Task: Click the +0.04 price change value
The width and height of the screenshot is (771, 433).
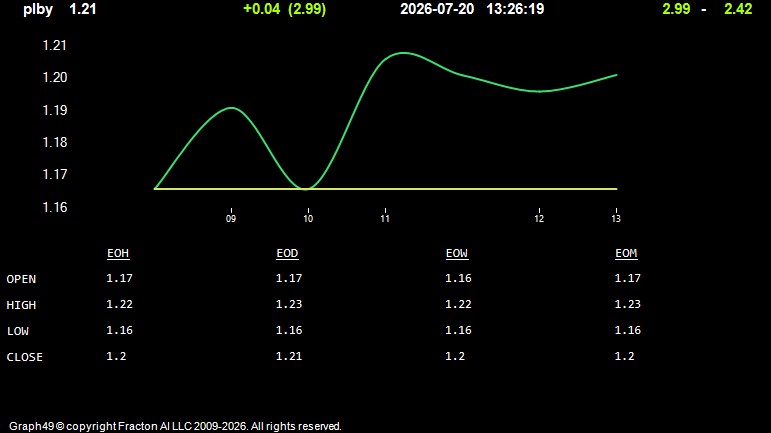Action: pos(262,9)
